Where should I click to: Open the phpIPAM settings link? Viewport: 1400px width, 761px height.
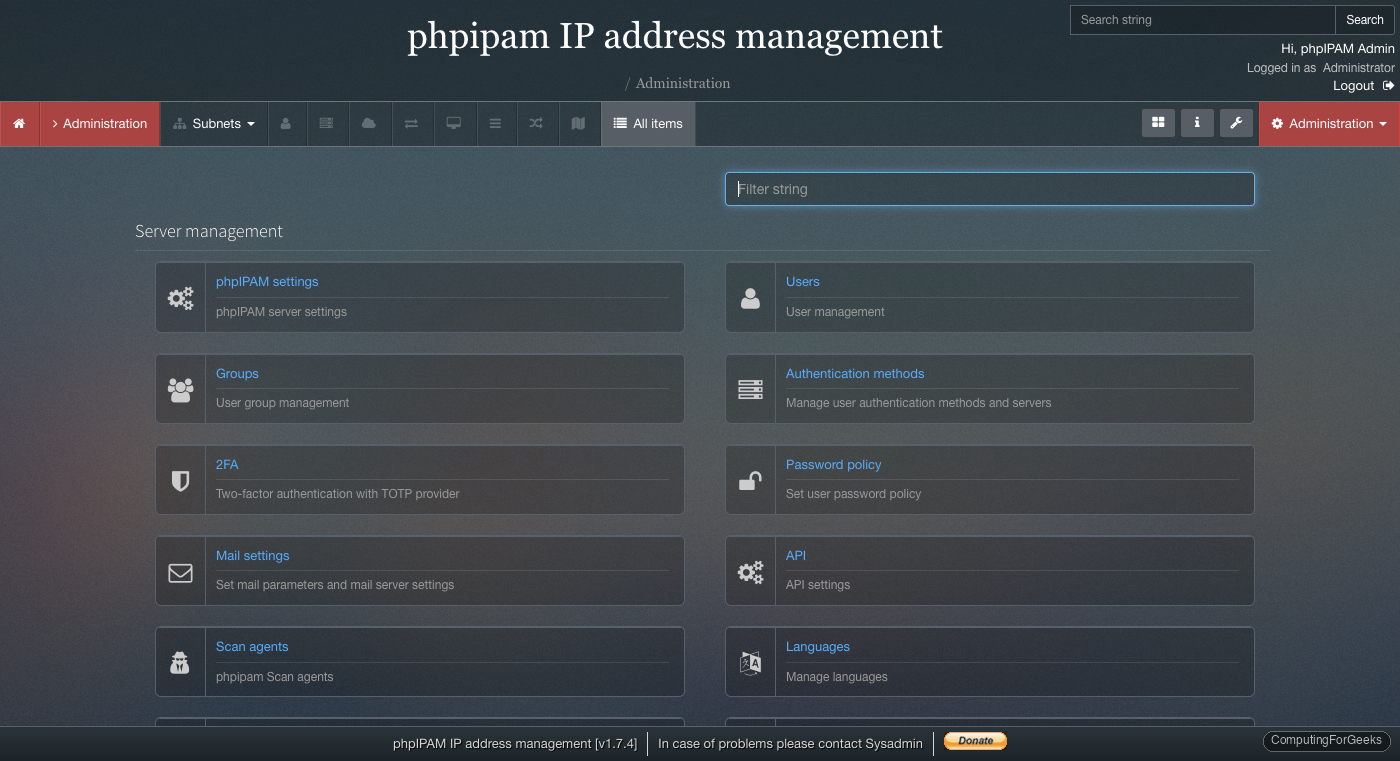267,281
